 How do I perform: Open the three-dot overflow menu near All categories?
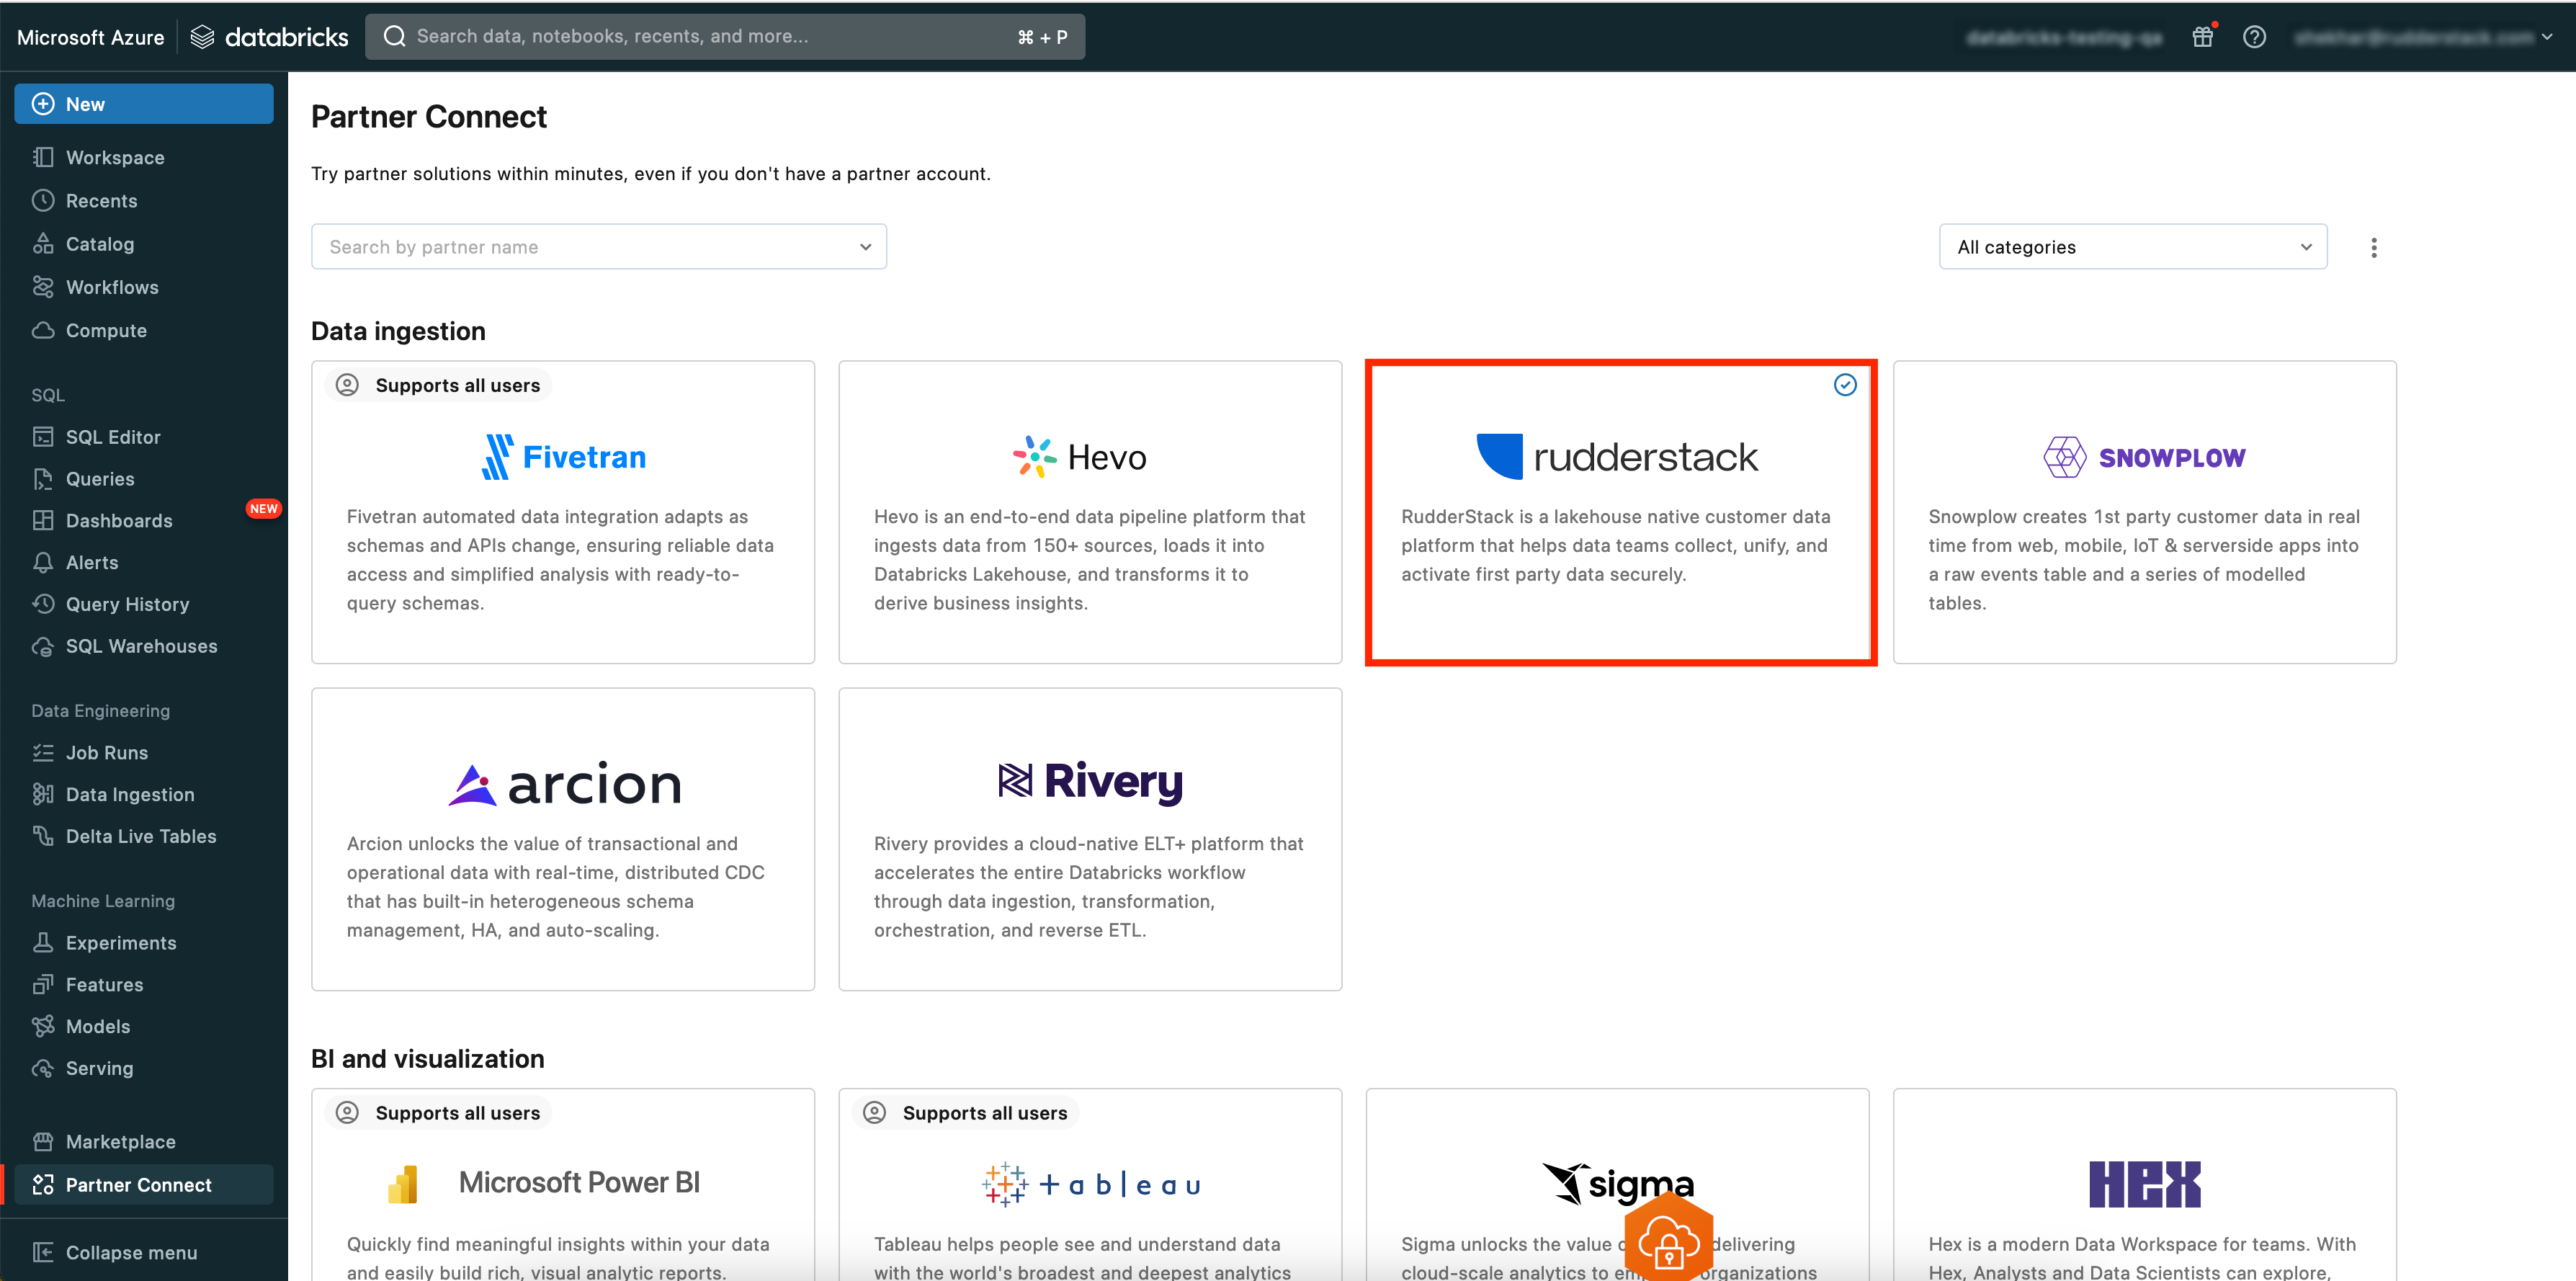click(2374, 246)
